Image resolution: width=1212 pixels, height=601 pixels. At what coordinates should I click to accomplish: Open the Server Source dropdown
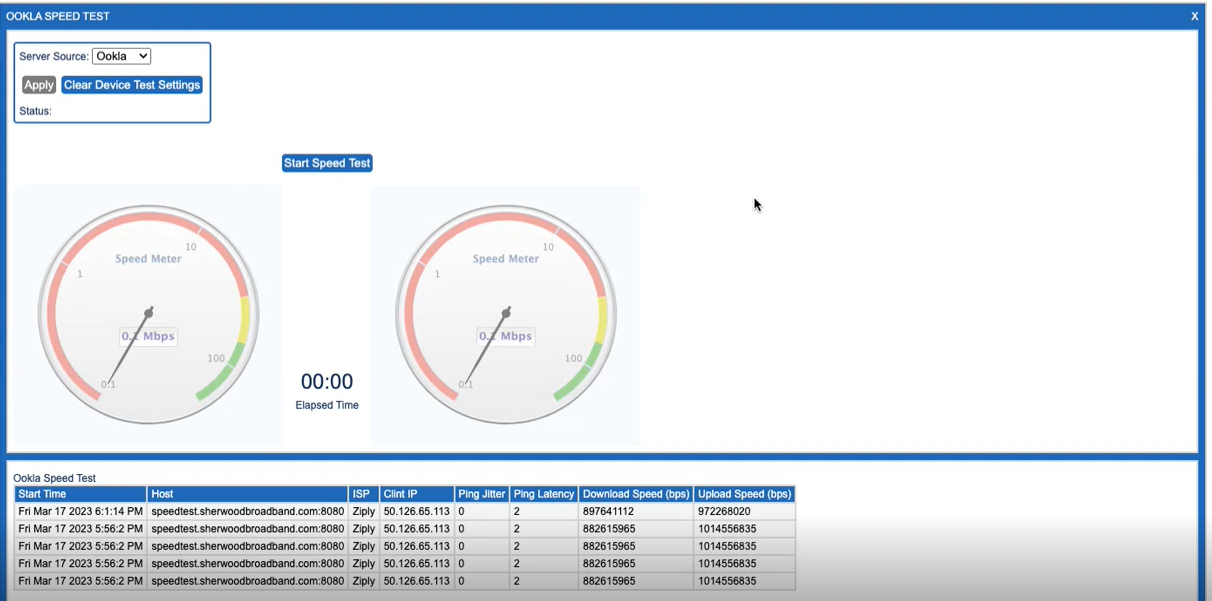click(121, 56)
